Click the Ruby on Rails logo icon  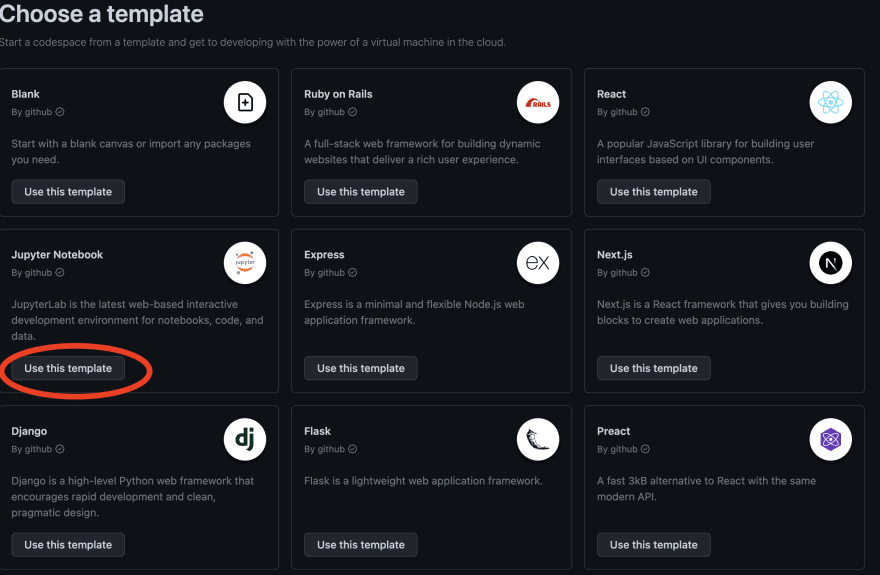[538, 102]
